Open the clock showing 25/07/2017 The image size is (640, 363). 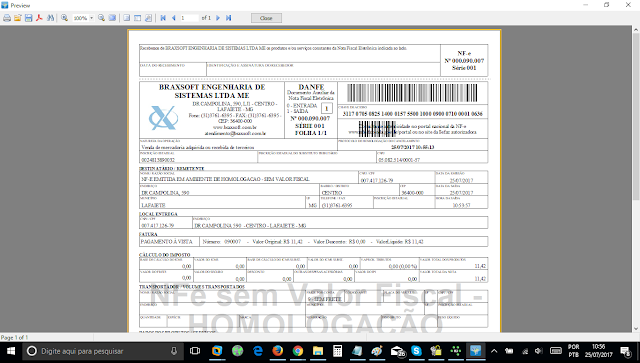point(598,351)
